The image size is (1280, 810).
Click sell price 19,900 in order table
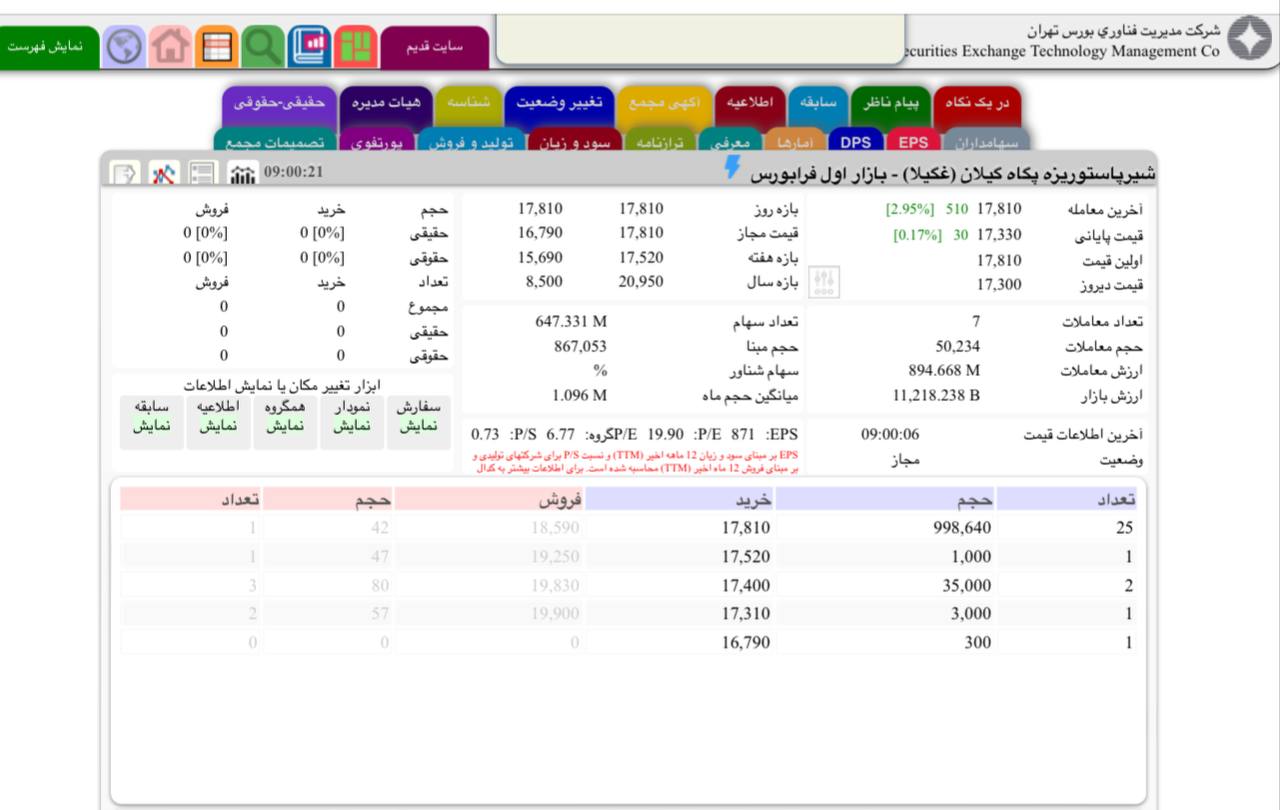coord(555,614)
